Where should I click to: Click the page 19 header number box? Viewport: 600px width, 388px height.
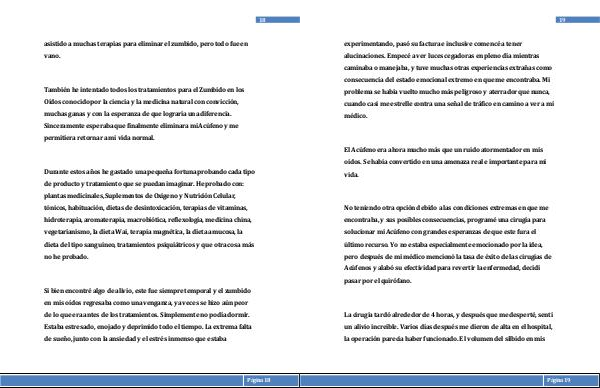[x=578, y=20]
